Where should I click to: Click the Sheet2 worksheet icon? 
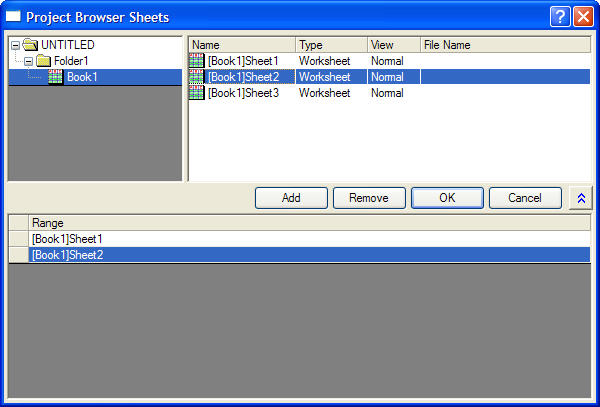197,77
